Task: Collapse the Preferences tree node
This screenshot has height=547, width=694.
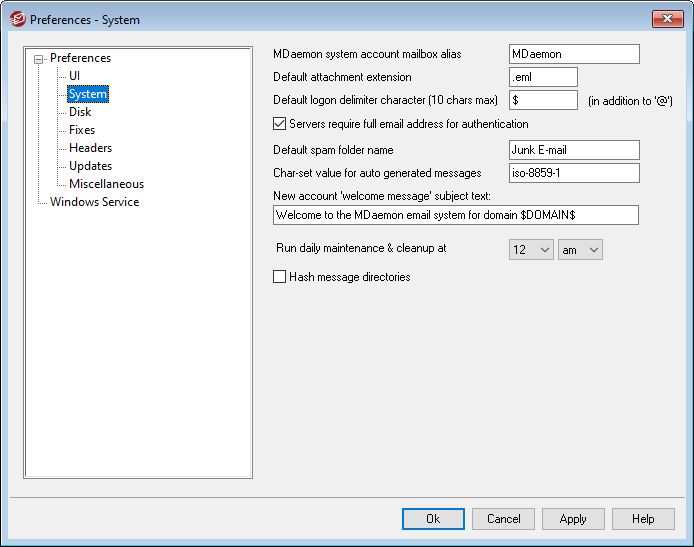Action: click(x=39, y=59)
